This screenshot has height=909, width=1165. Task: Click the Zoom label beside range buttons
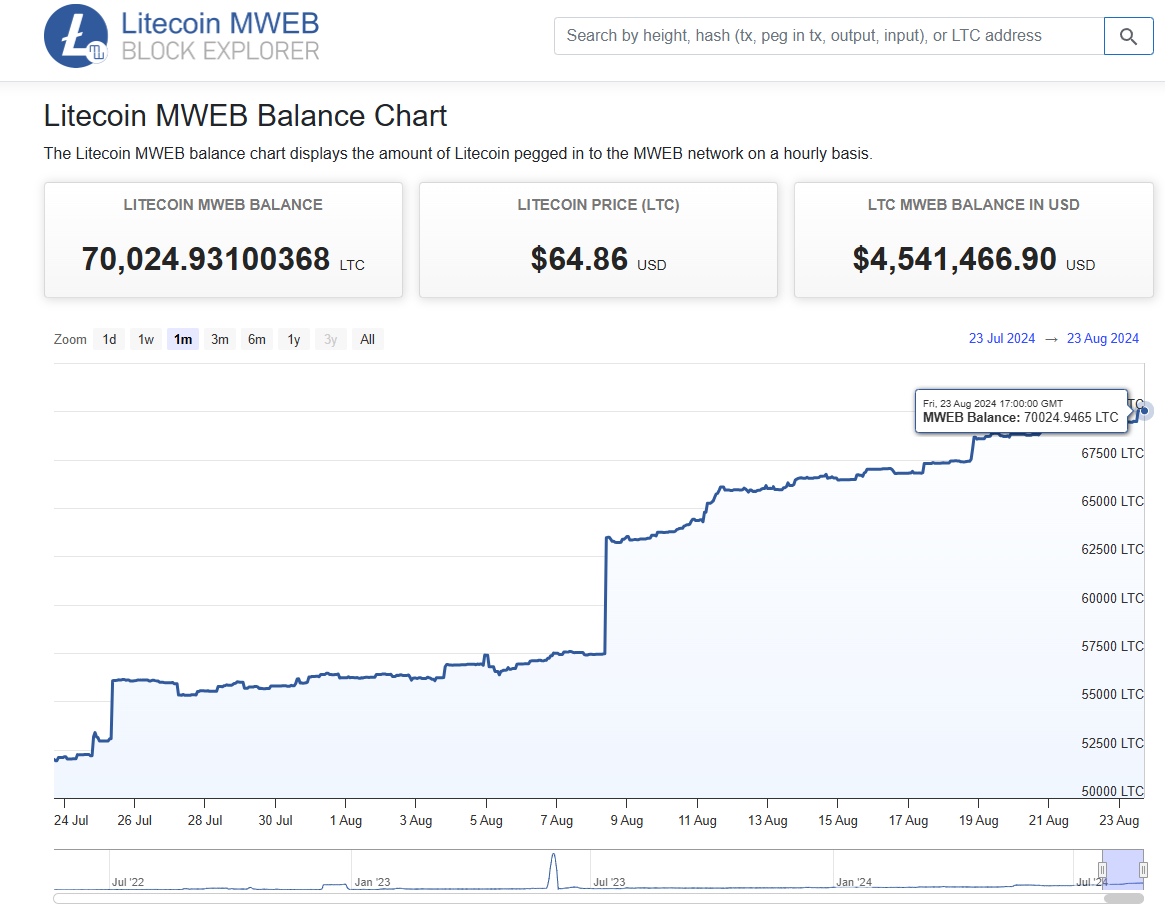(70, 340)
